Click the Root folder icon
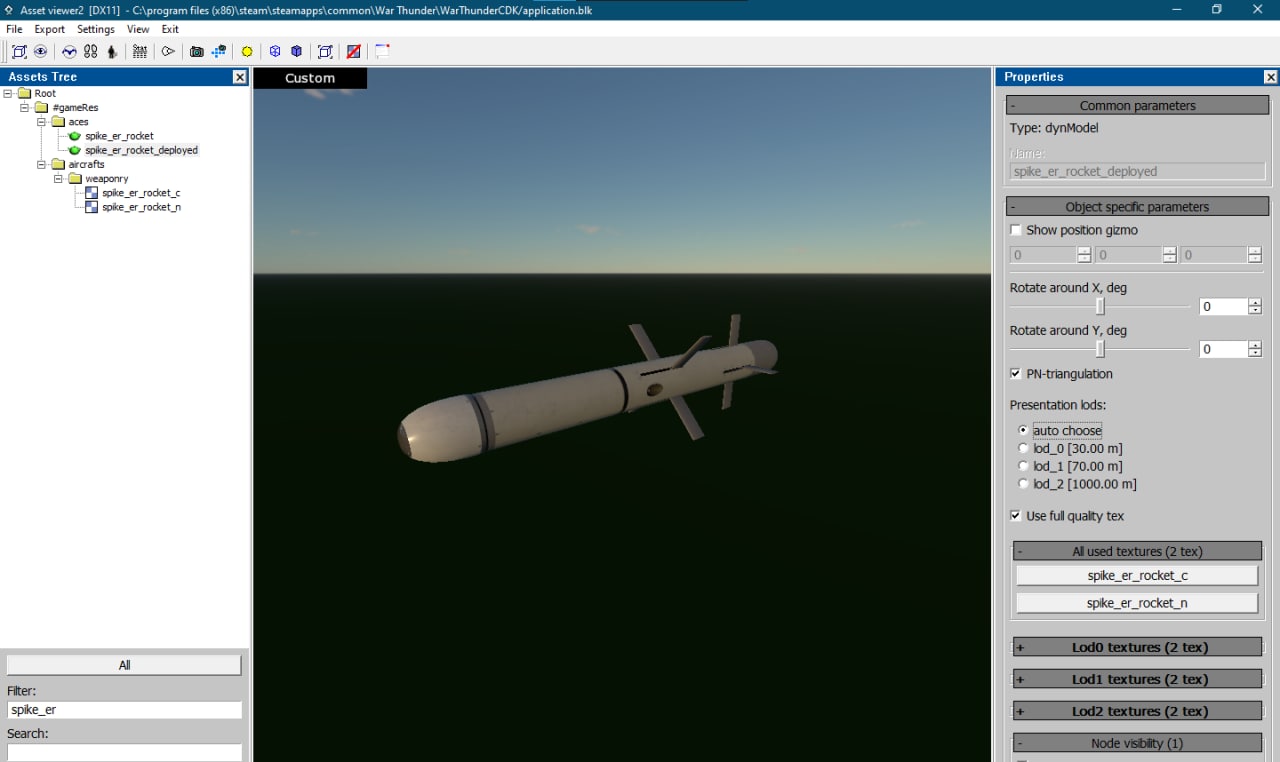The width and height of the screenshot is (1280, 762). [24, 93]
